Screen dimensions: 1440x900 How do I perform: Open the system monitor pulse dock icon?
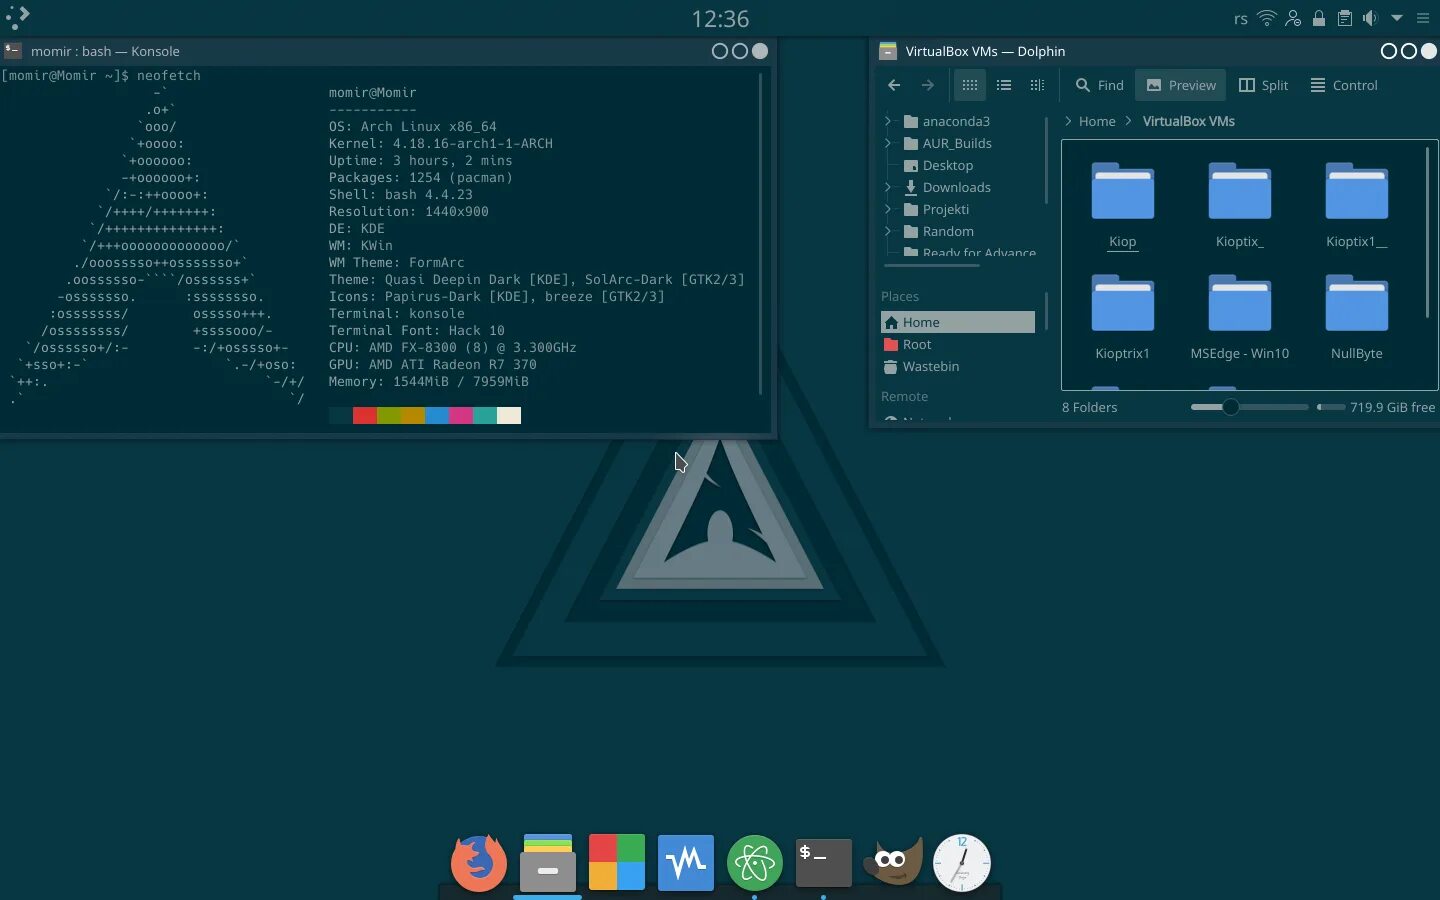pos(685,862)
